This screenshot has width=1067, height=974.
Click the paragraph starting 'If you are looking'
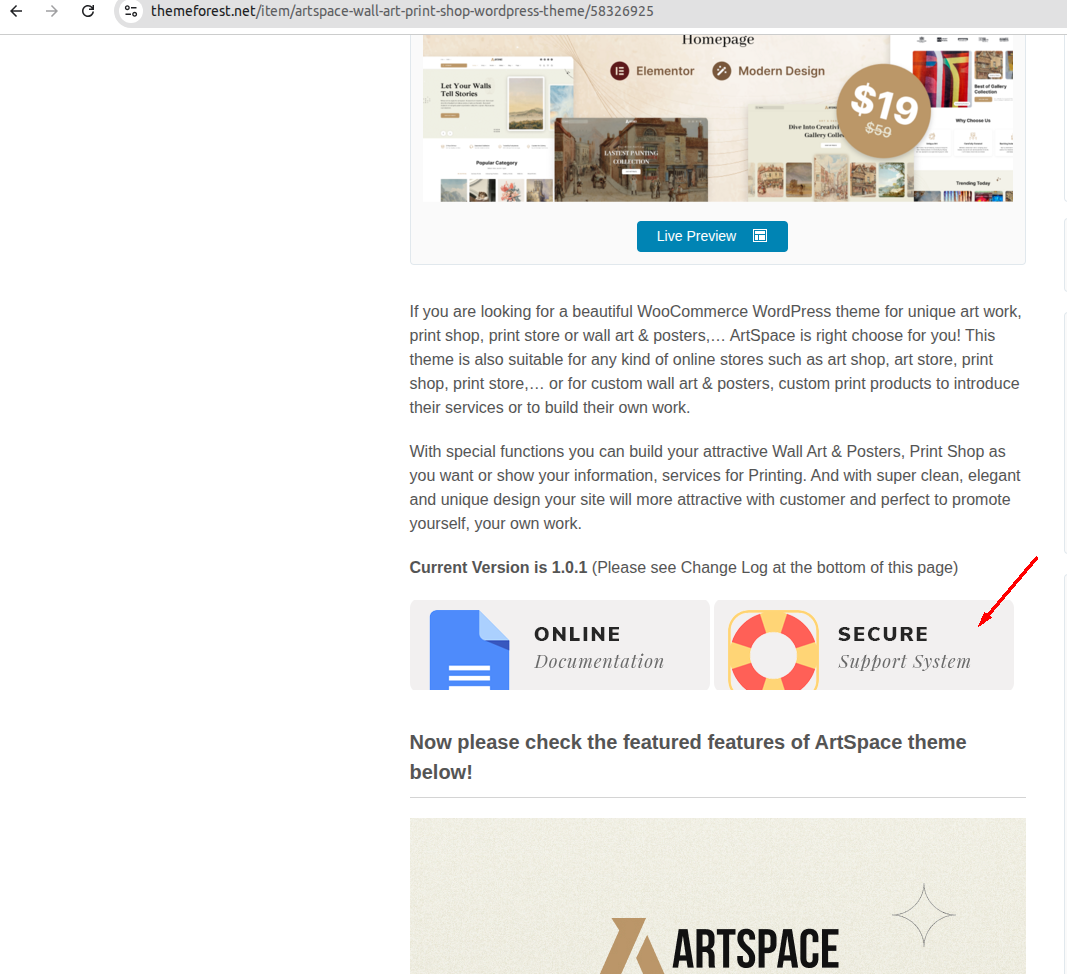pyautogui.click(x=715, y=359)
